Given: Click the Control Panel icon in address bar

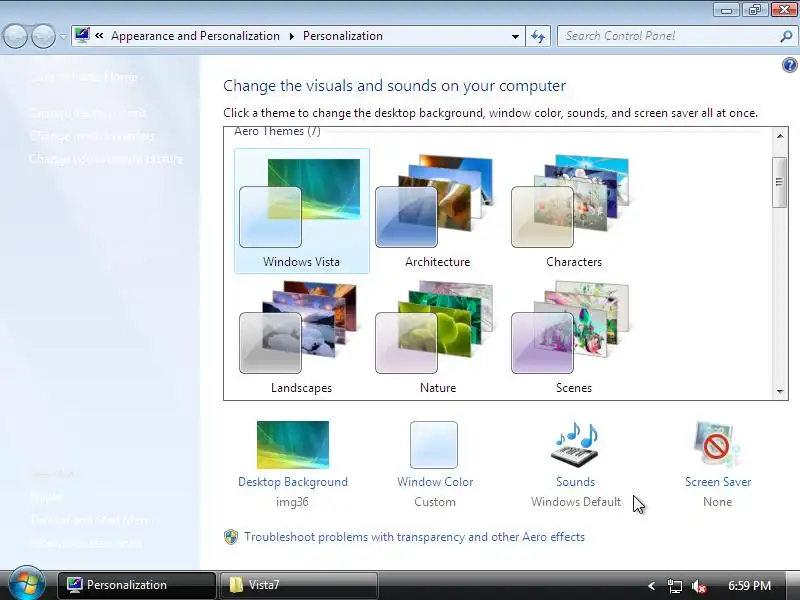Looking at the screenshot, I should 82,36.
